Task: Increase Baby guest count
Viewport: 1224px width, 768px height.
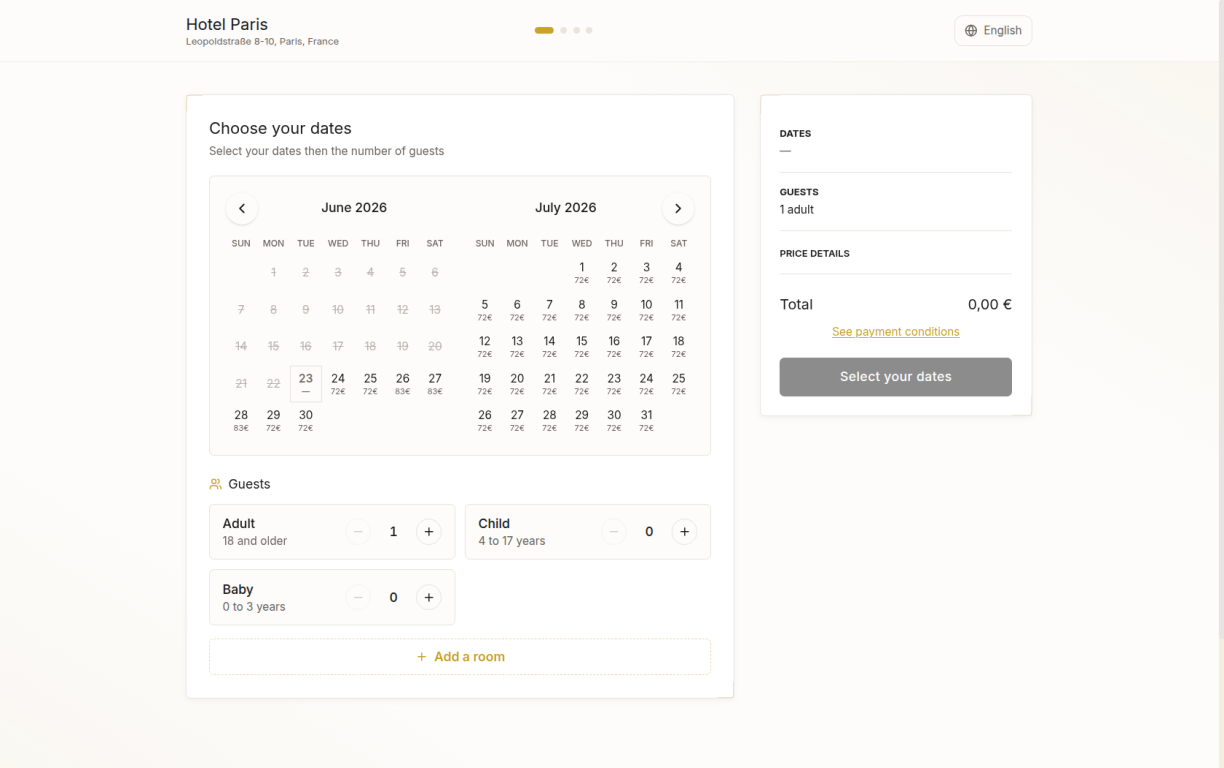Action: pyautogui.click(x=428, y=598)
